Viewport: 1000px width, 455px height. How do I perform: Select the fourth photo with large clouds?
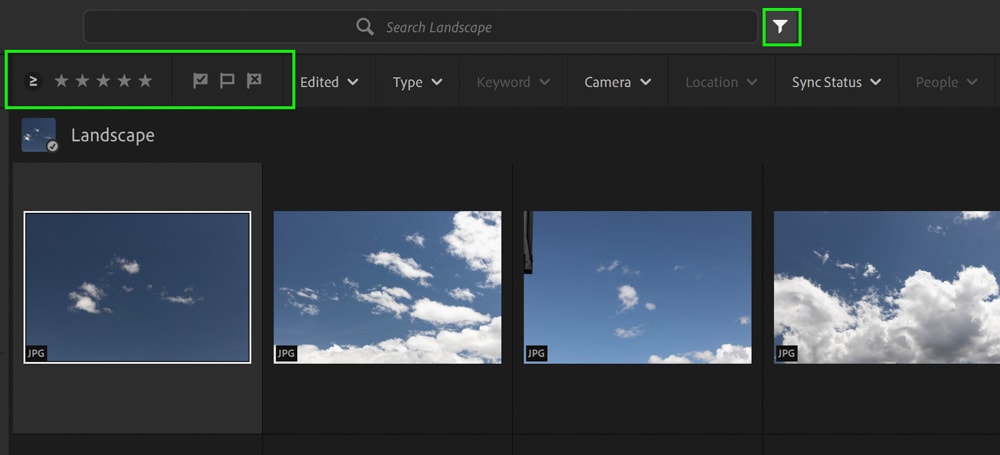(886, 287)
